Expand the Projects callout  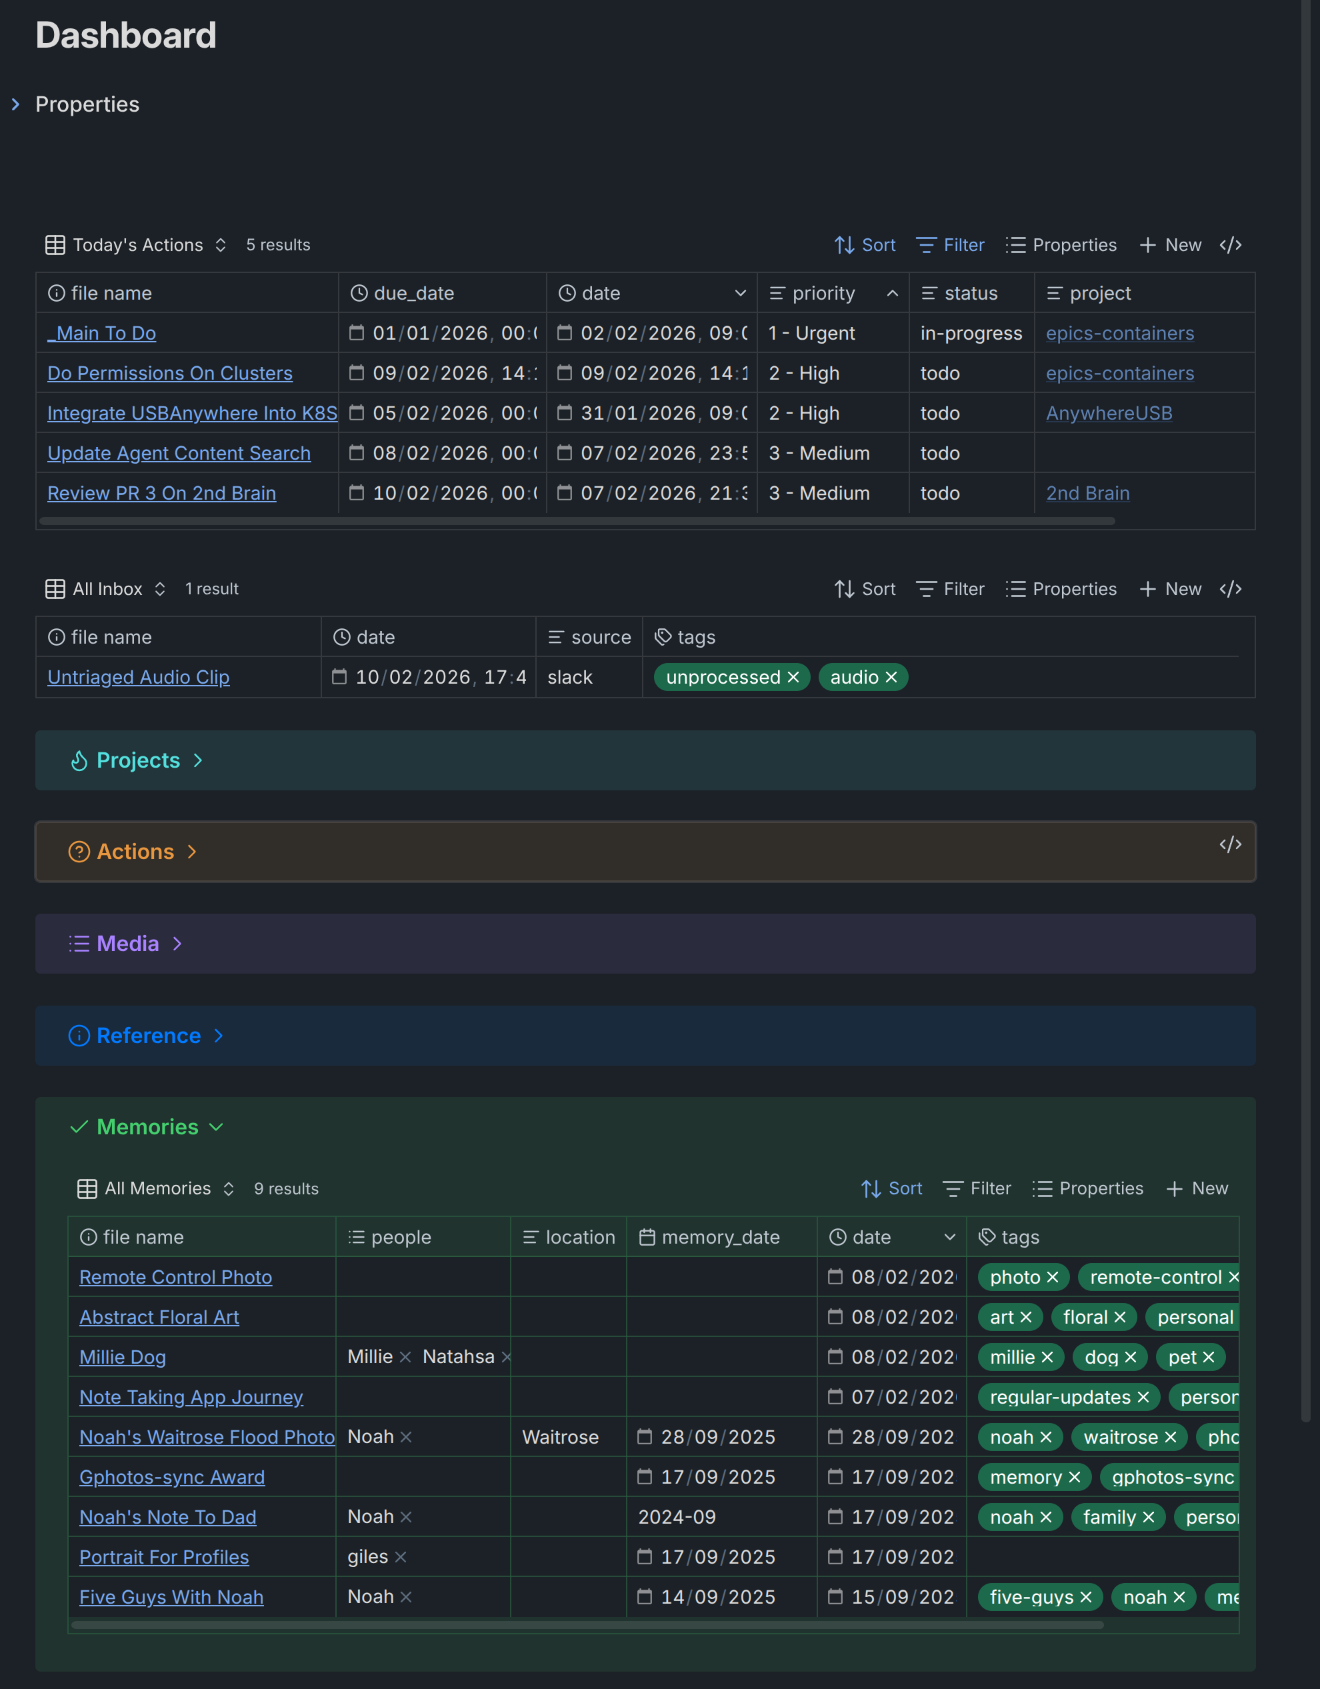[x=198, y=760]
